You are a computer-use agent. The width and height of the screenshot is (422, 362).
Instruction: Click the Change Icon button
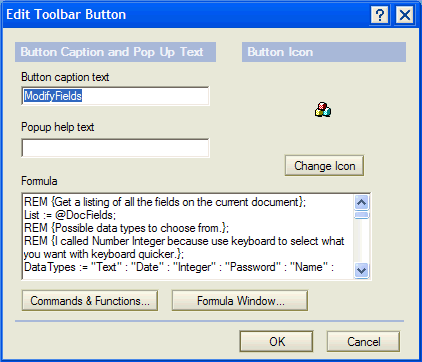324,166
